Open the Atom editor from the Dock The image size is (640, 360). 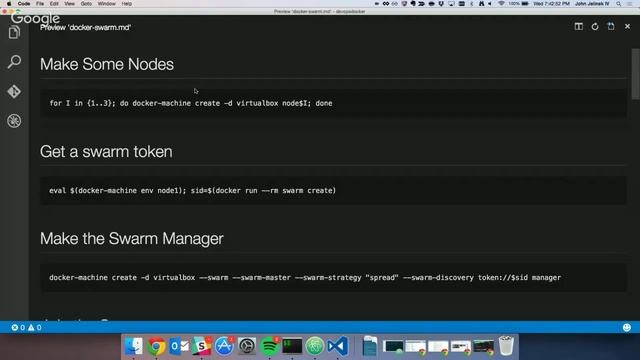[315, 346]
